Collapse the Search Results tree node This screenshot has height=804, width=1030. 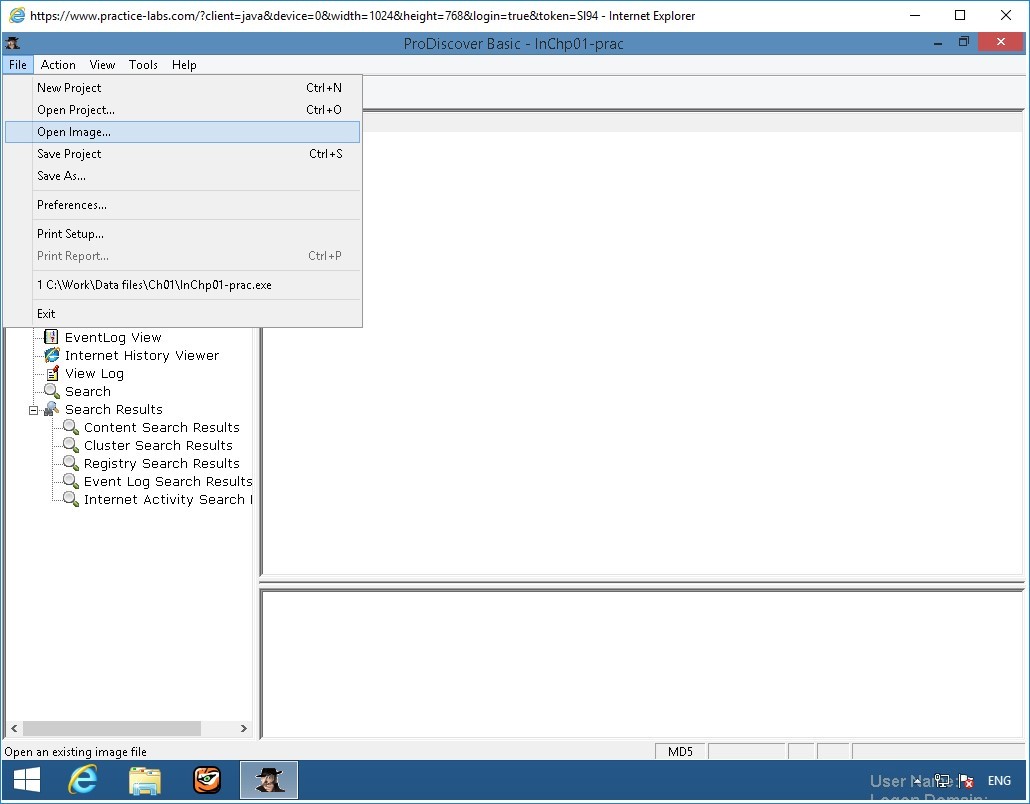tap(34, 411)
